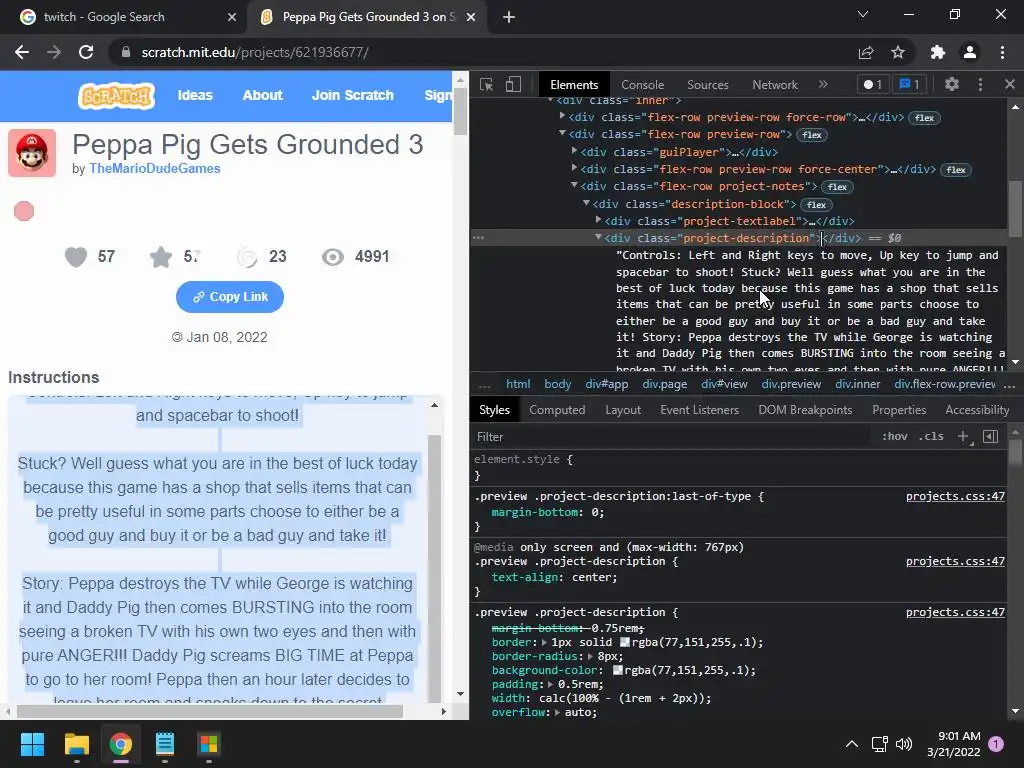Open File Explorer from the taskbar
Screen dimensions: 1024x768
click(76, 744)
